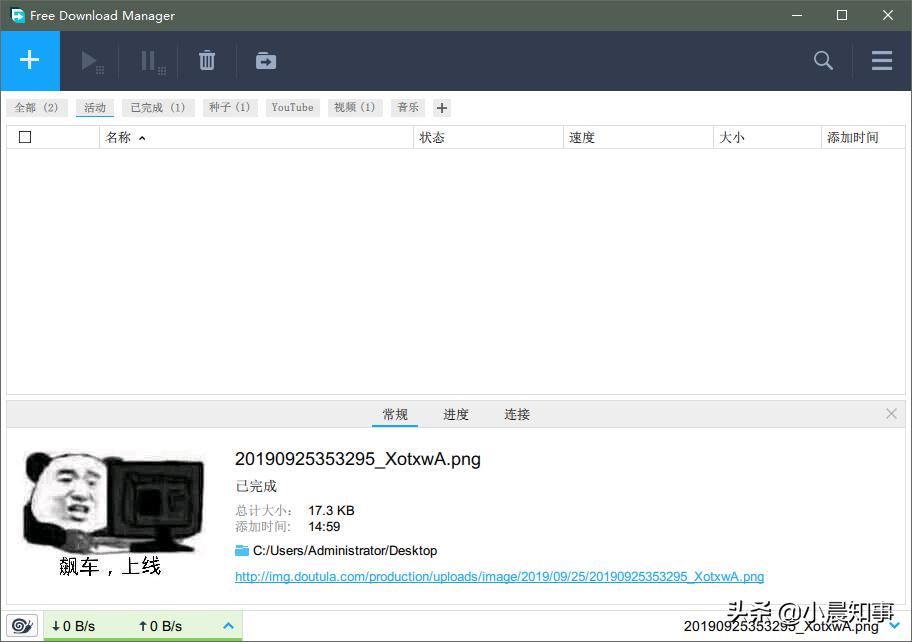
Task: Open the YouTube filter tab
Action: pyautogui.click(x=292, y=107)
